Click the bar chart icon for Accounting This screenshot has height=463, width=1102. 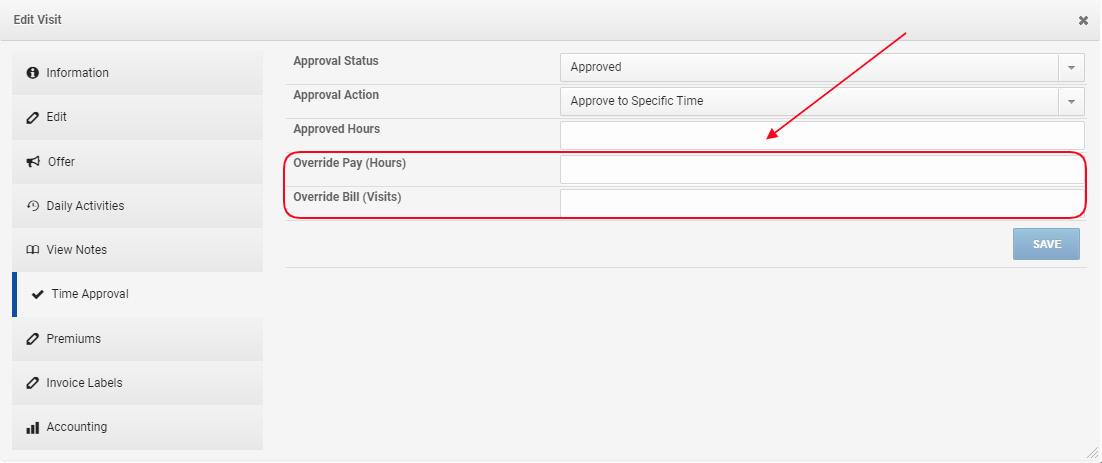point(32,427)
